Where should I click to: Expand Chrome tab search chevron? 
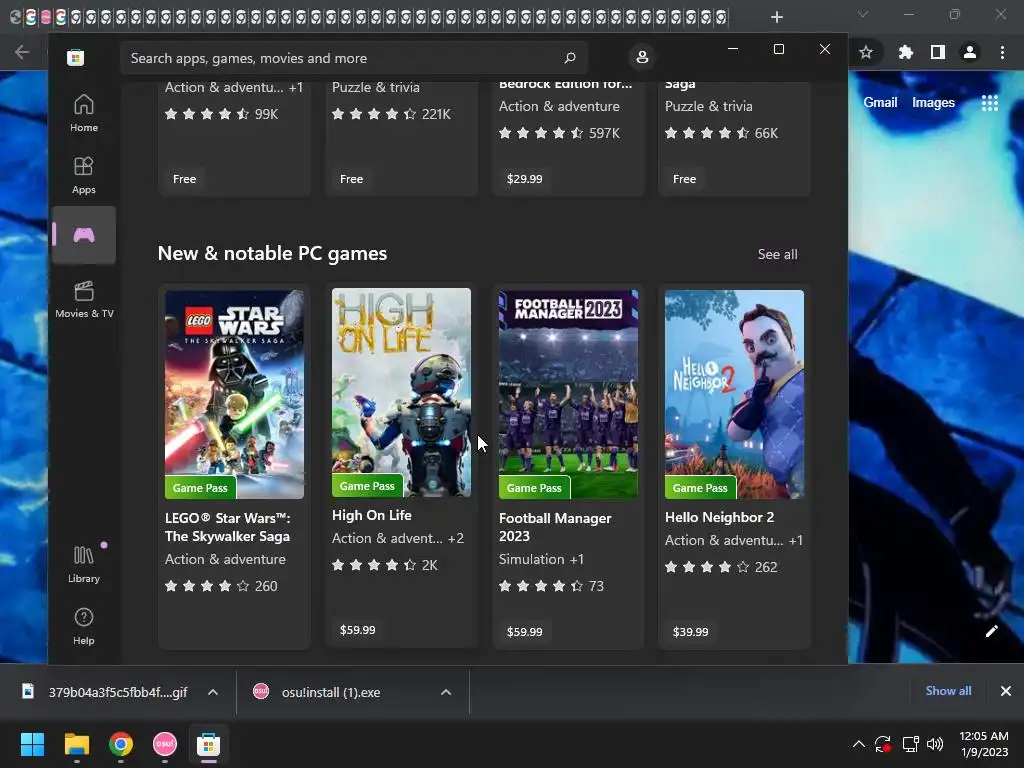pos(863,14)
